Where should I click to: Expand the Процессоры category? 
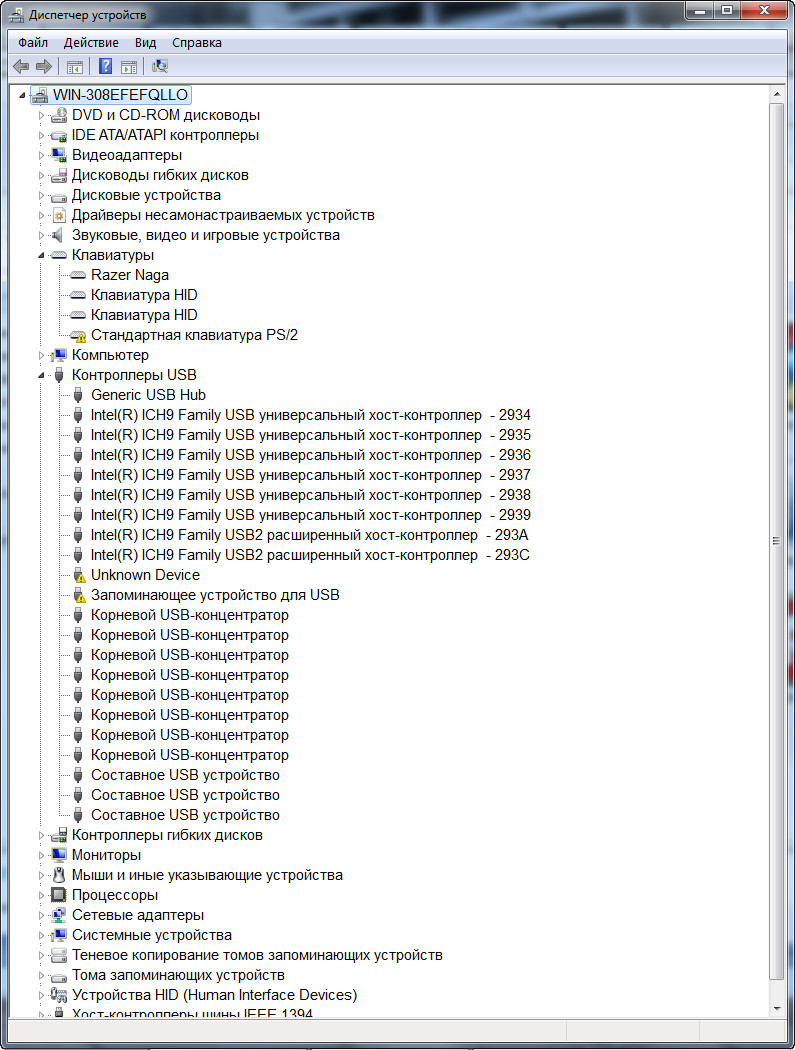point(42,895)
